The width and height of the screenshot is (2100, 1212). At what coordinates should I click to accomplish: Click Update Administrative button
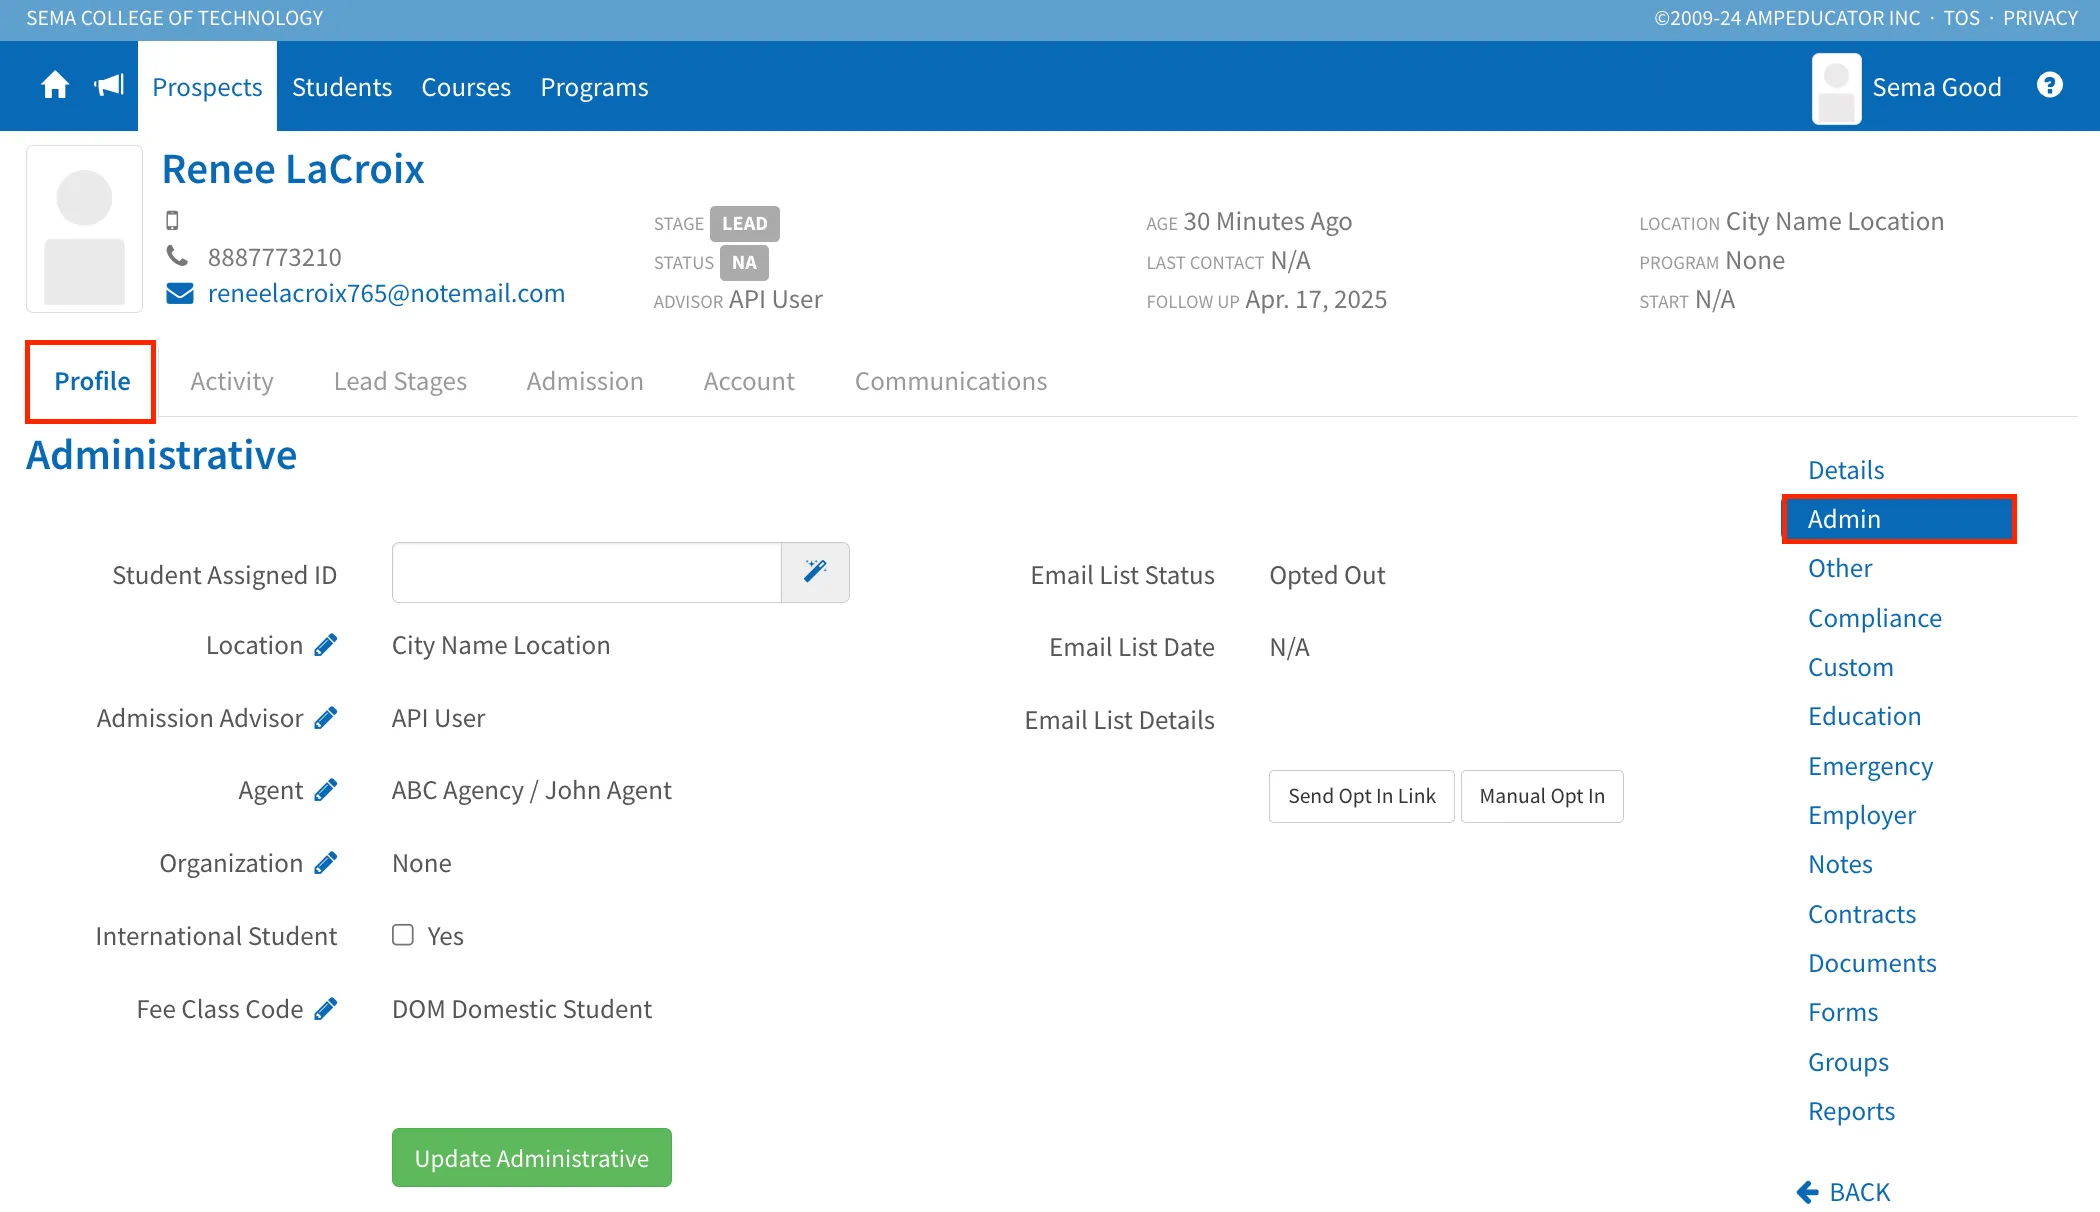(x=532, y=1158)
